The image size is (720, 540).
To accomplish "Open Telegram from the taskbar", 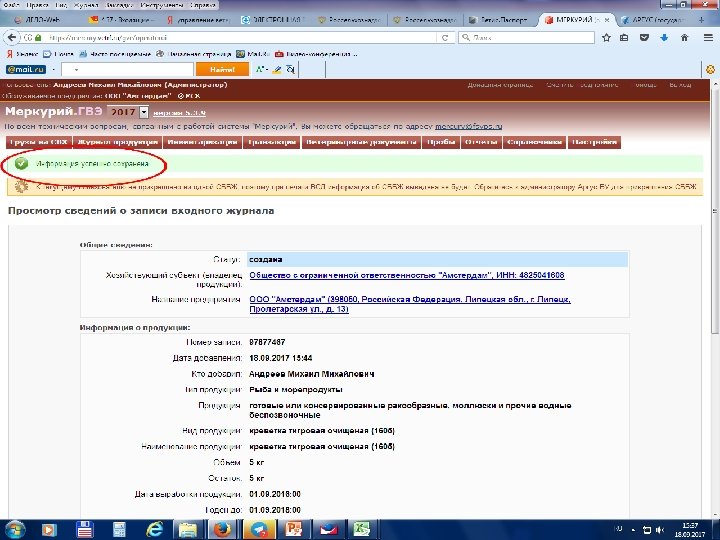I will point(259,530).
